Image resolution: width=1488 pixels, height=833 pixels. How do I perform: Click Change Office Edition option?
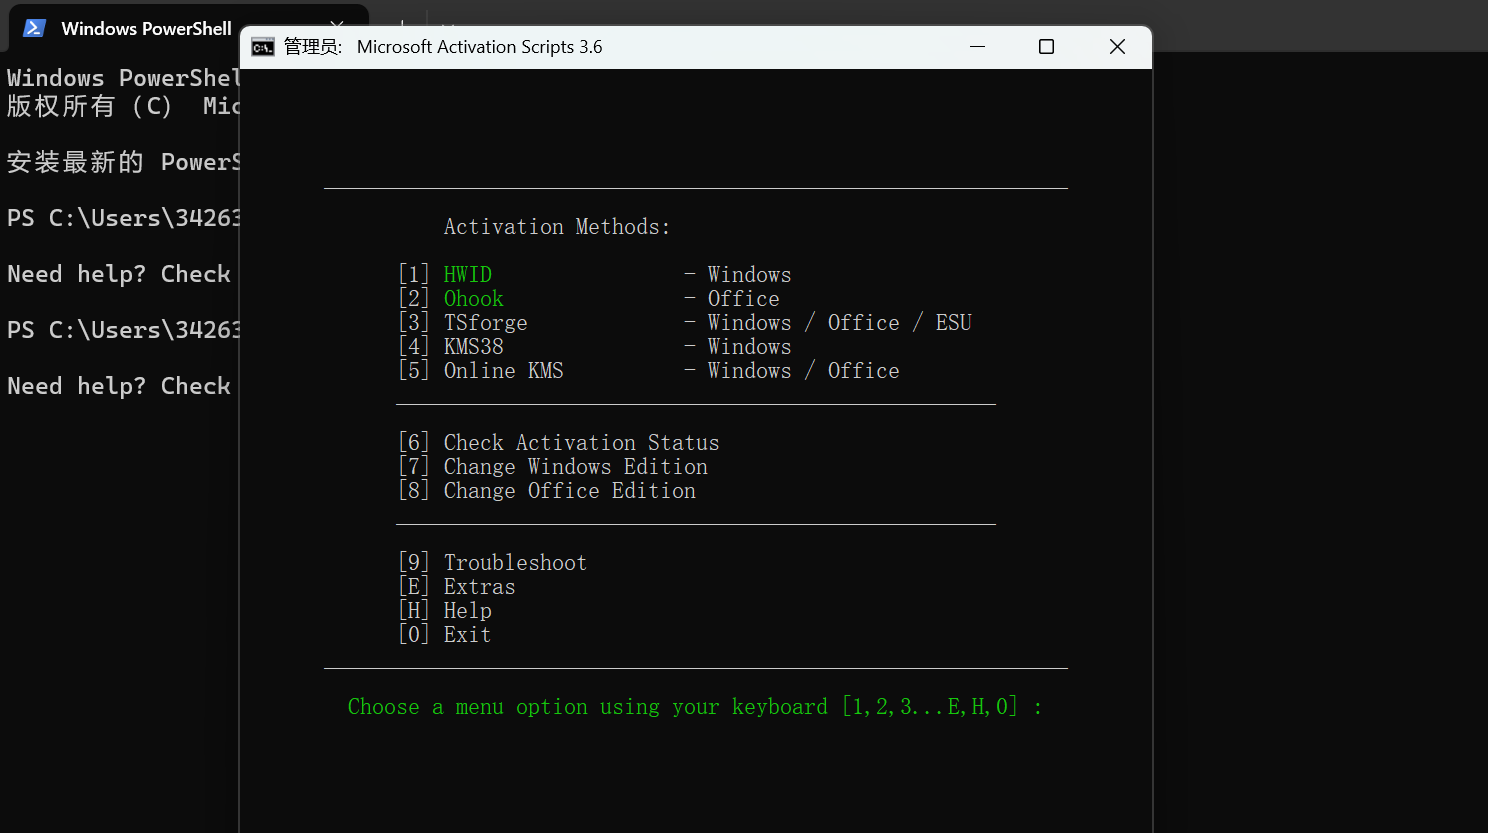tap(570, 490)
